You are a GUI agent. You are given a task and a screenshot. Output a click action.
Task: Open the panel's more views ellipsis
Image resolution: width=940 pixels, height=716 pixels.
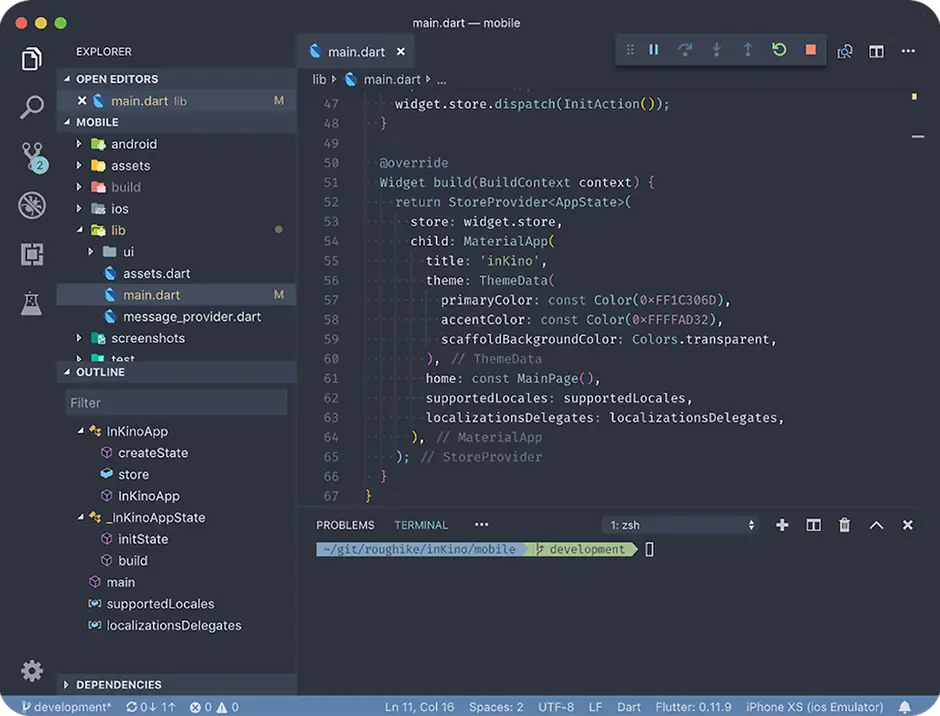(481, 525)
